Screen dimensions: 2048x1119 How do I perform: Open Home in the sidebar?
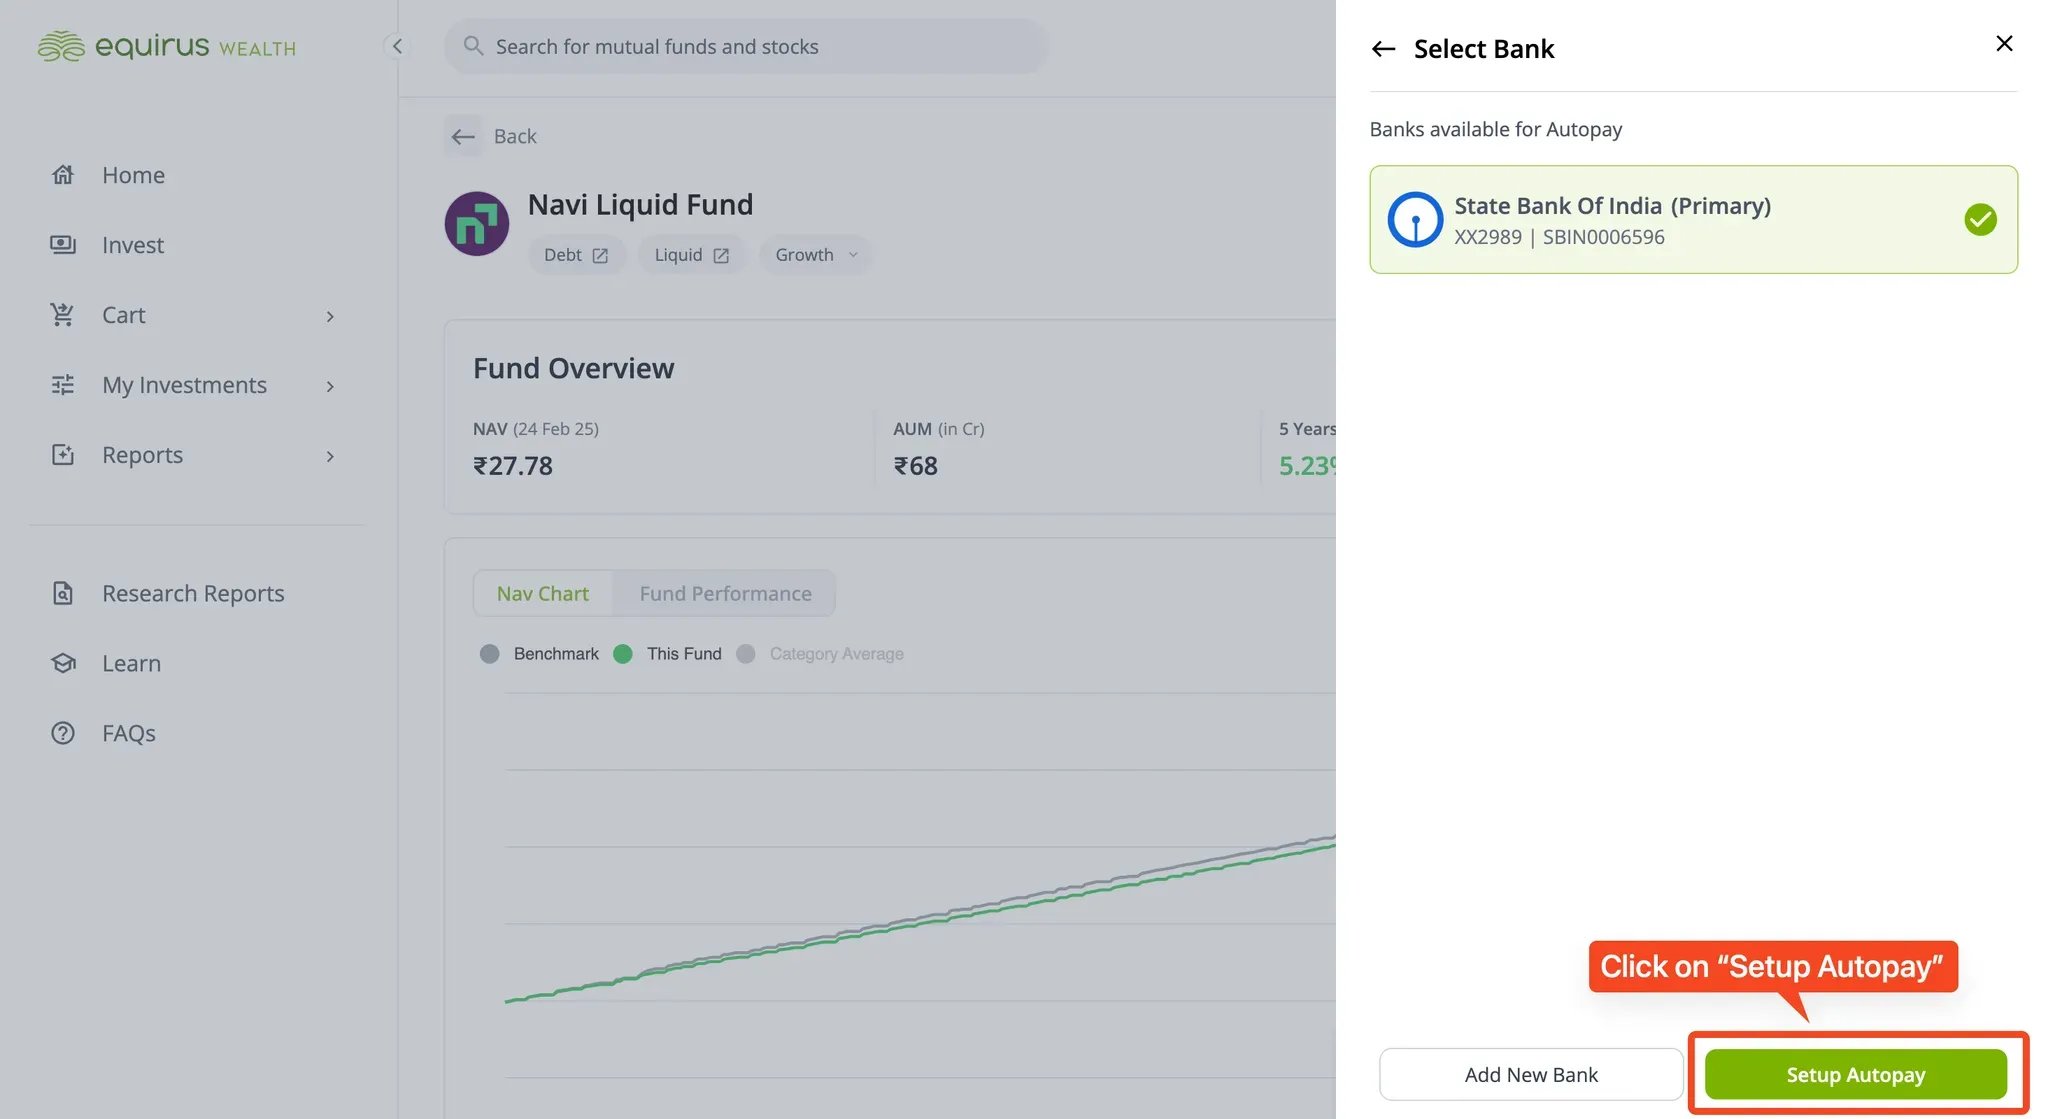pos(133,175)
